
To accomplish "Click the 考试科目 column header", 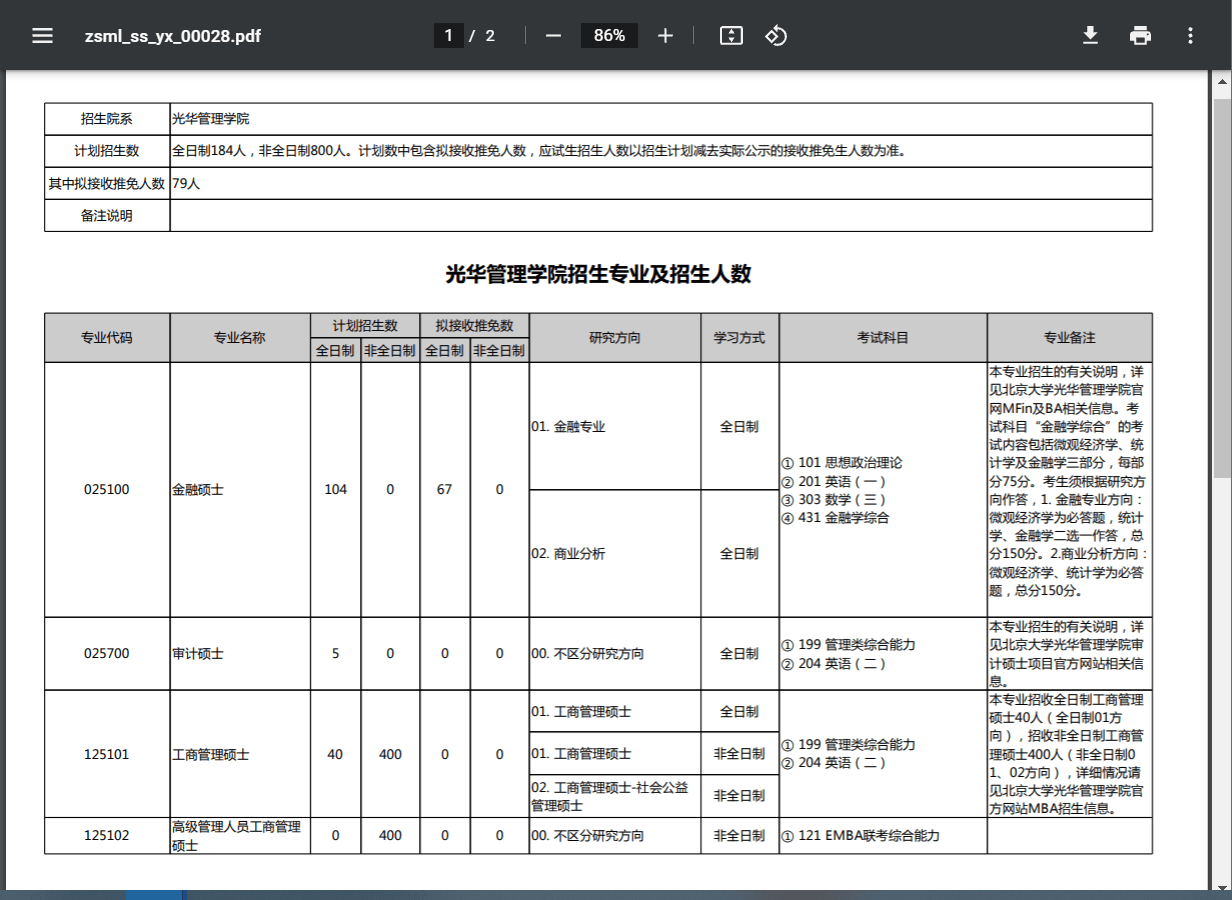I will click(883, 338).
